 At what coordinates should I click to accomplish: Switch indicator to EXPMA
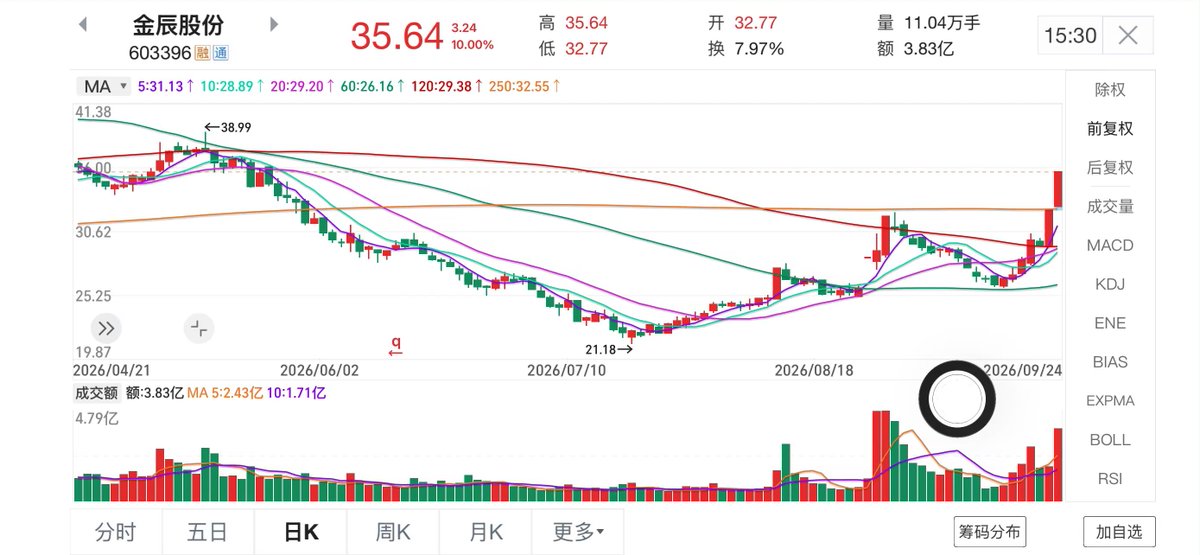coord(1110,401)
